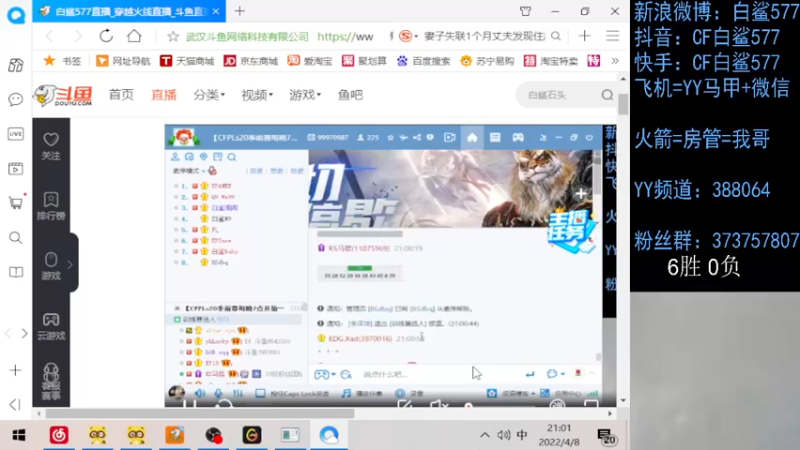The image size is (800, 450).
Task: Expand the 视频 dropdown menu
Action: [257, 95]
